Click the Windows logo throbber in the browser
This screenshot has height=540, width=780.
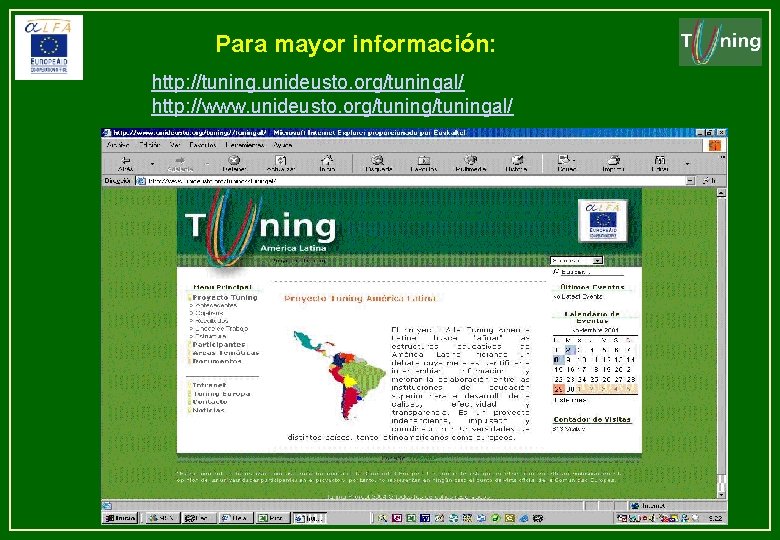[715, 145]
